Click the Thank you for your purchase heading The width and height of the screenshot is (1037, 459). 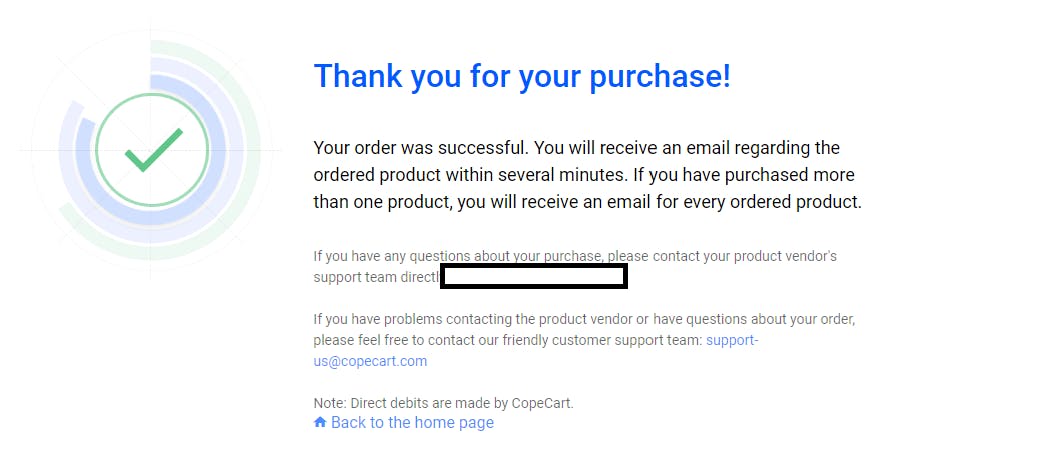point(522,75)
